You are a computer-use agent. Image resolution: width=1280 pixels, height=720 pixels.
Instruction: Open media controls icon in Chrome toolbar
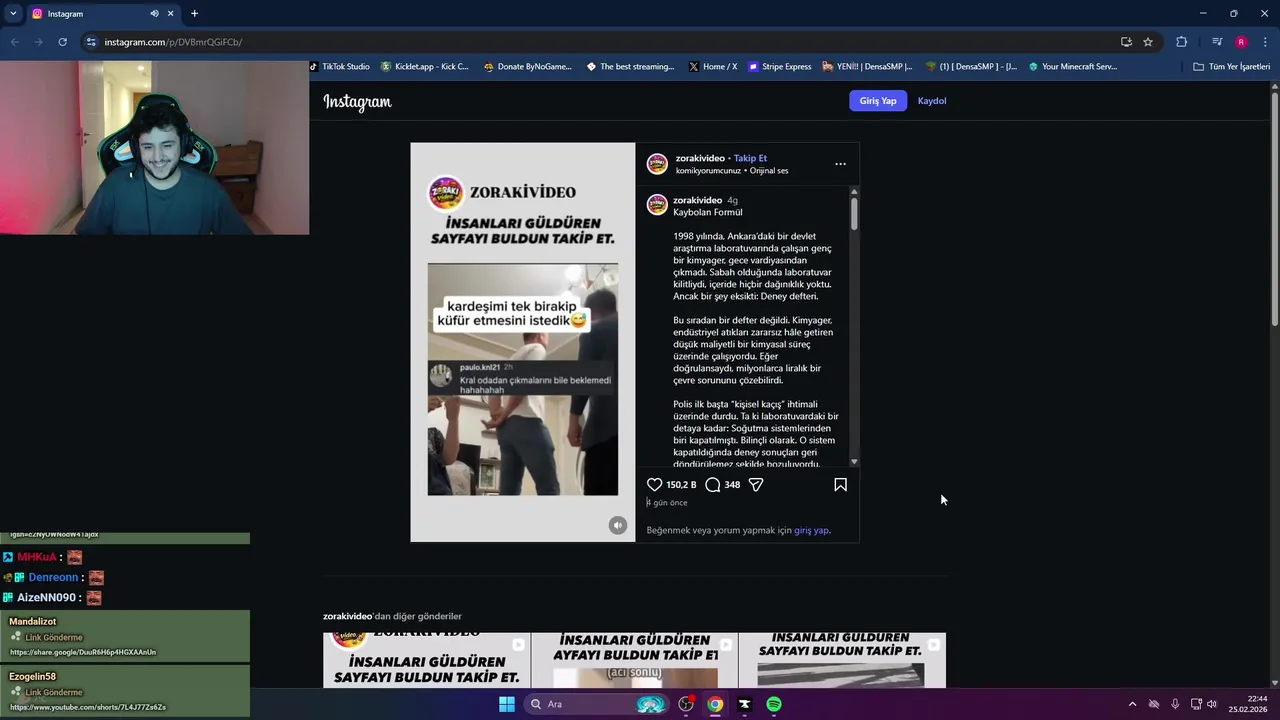[1217, 42]
